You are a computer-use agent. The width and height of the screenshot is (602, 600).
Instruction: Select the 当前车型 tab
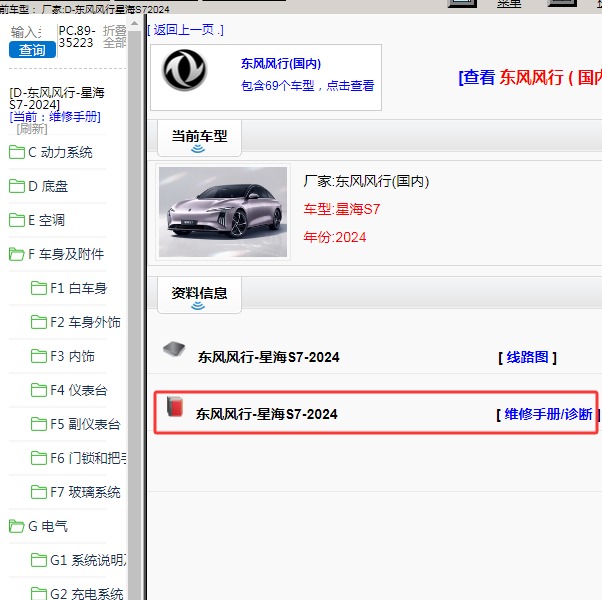pyautogui.click(x=199, y=138)
